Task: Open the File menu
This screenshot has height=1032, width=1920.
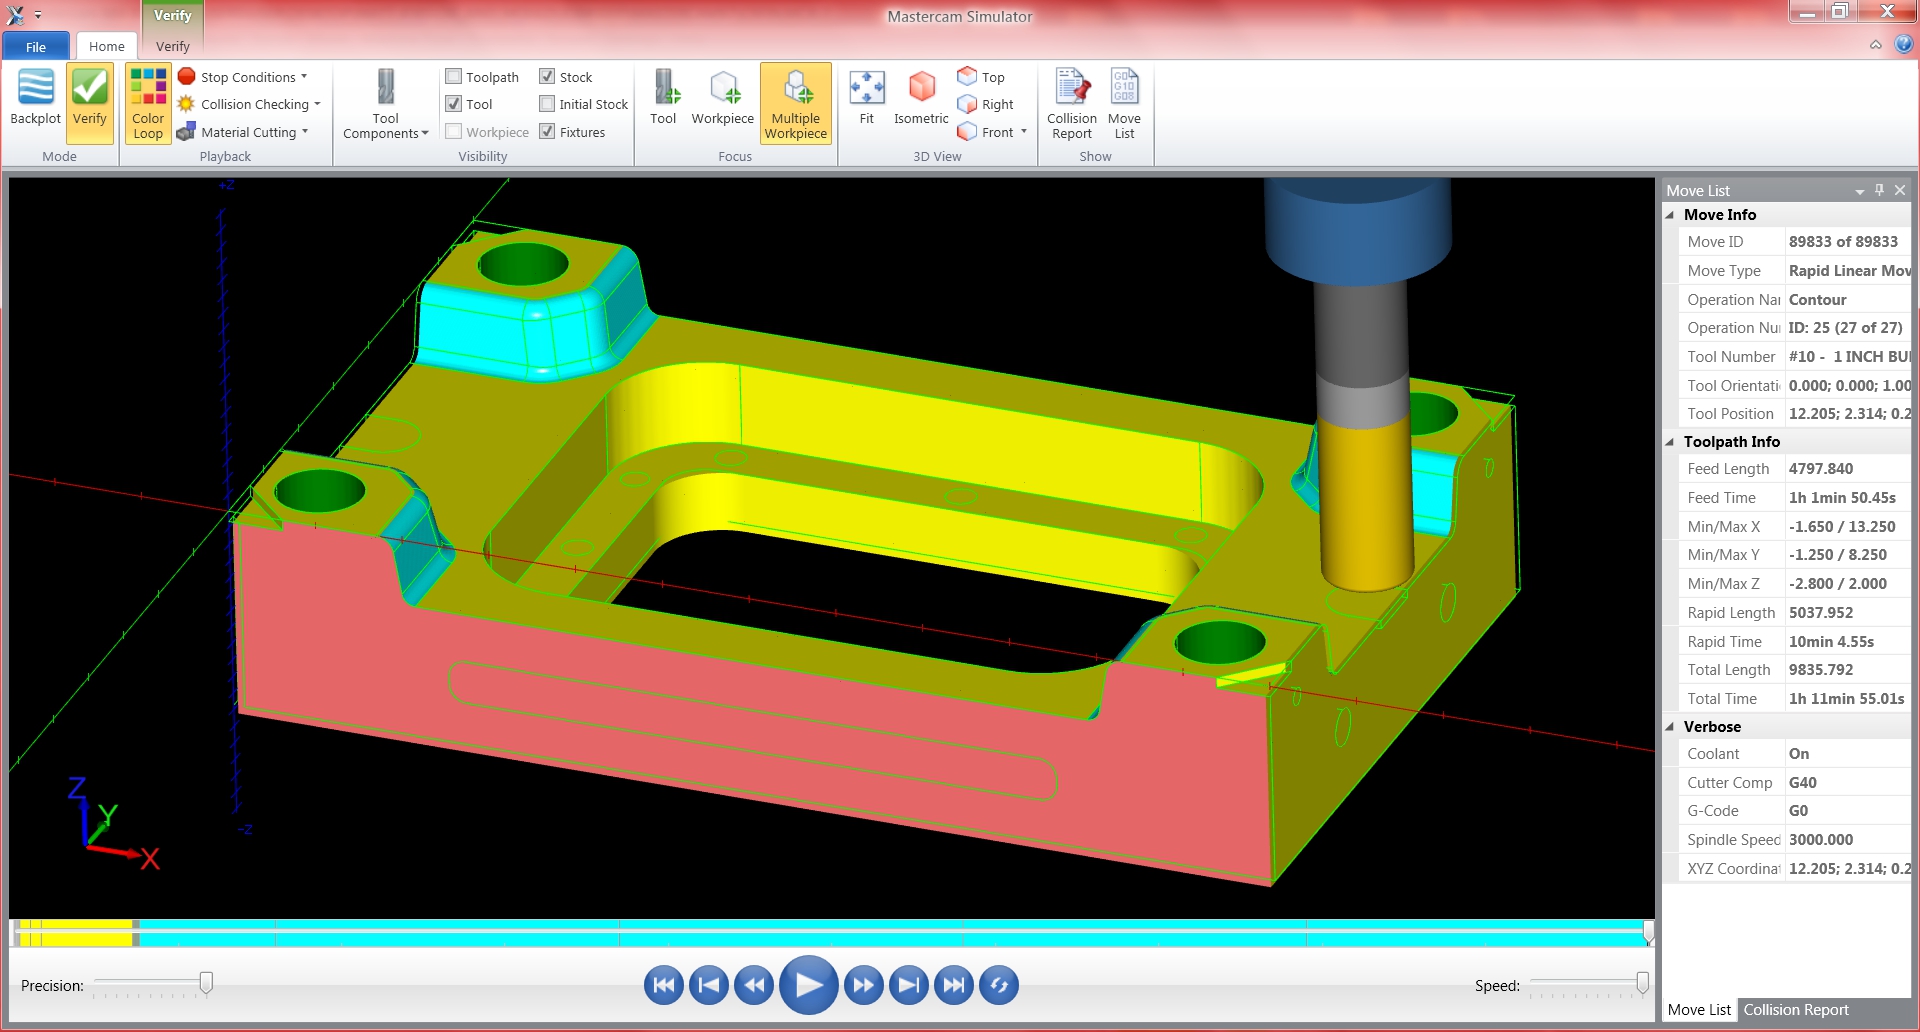Action: (x=36, y=47)
